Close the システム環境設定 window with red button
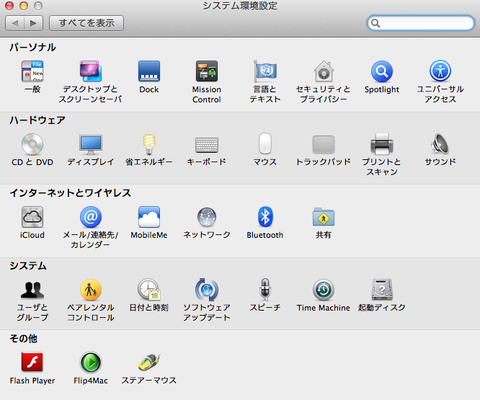 (9, 5)
